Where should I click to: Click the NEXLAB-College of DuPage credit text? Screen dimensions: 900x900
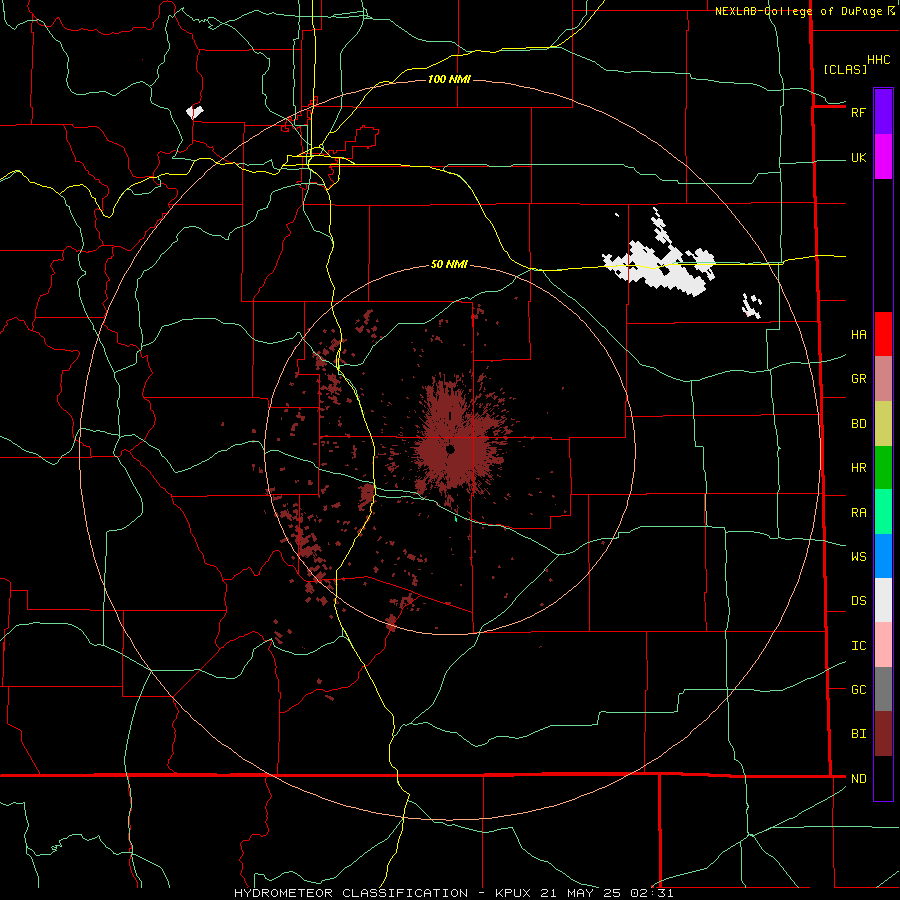tap(798, 11)
